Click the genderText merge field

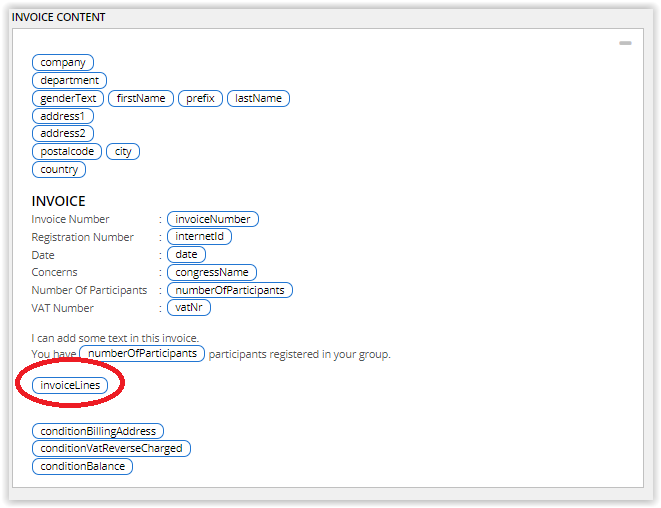click(x=68, y=99)
